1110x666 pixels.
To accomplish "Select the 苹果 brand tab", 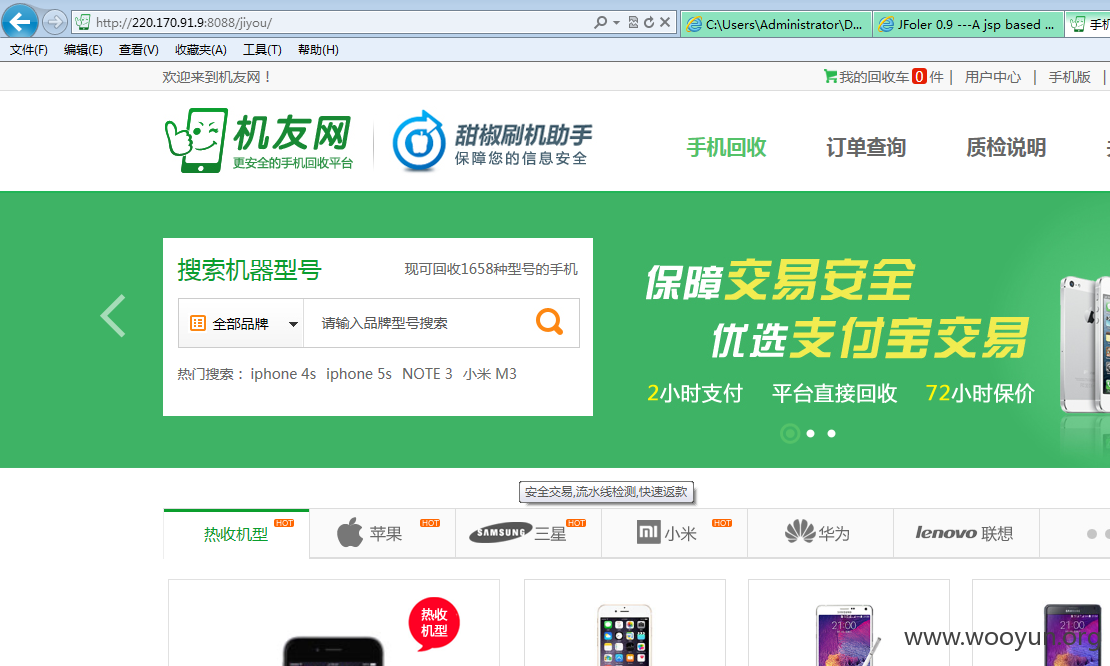I will [382, 534].
